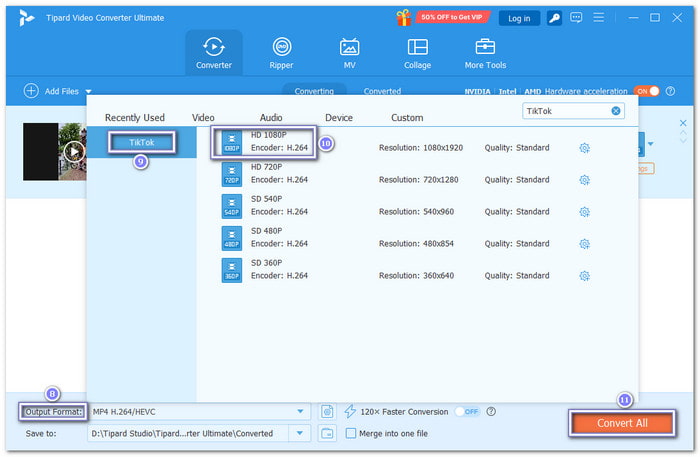
Task: Click the key register icon
Action: tap(554, 18)
